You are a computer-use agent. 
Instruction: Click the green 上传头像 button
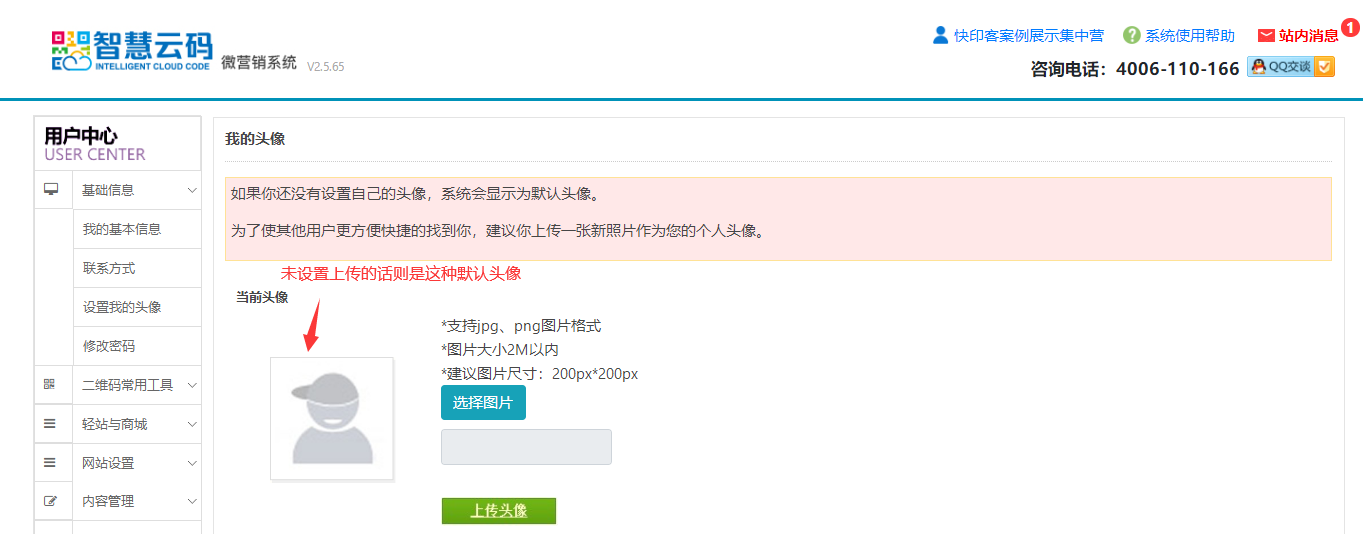coord(498,511)
